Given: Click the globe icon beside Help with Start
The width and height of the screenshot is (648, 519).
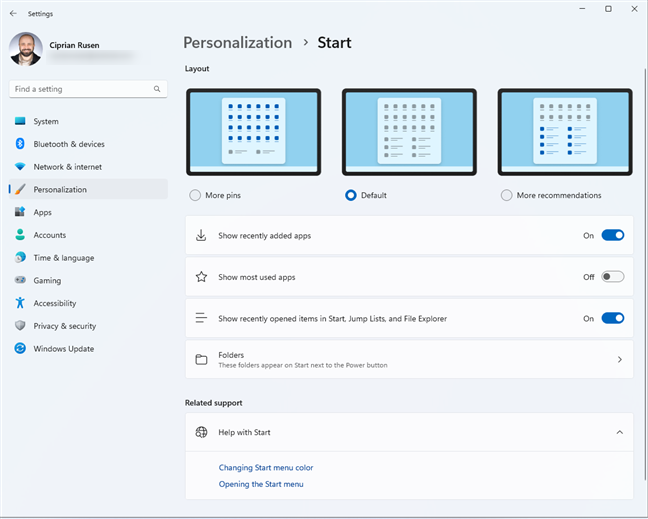Looking at the screenshot, I should tap(201, 432).
